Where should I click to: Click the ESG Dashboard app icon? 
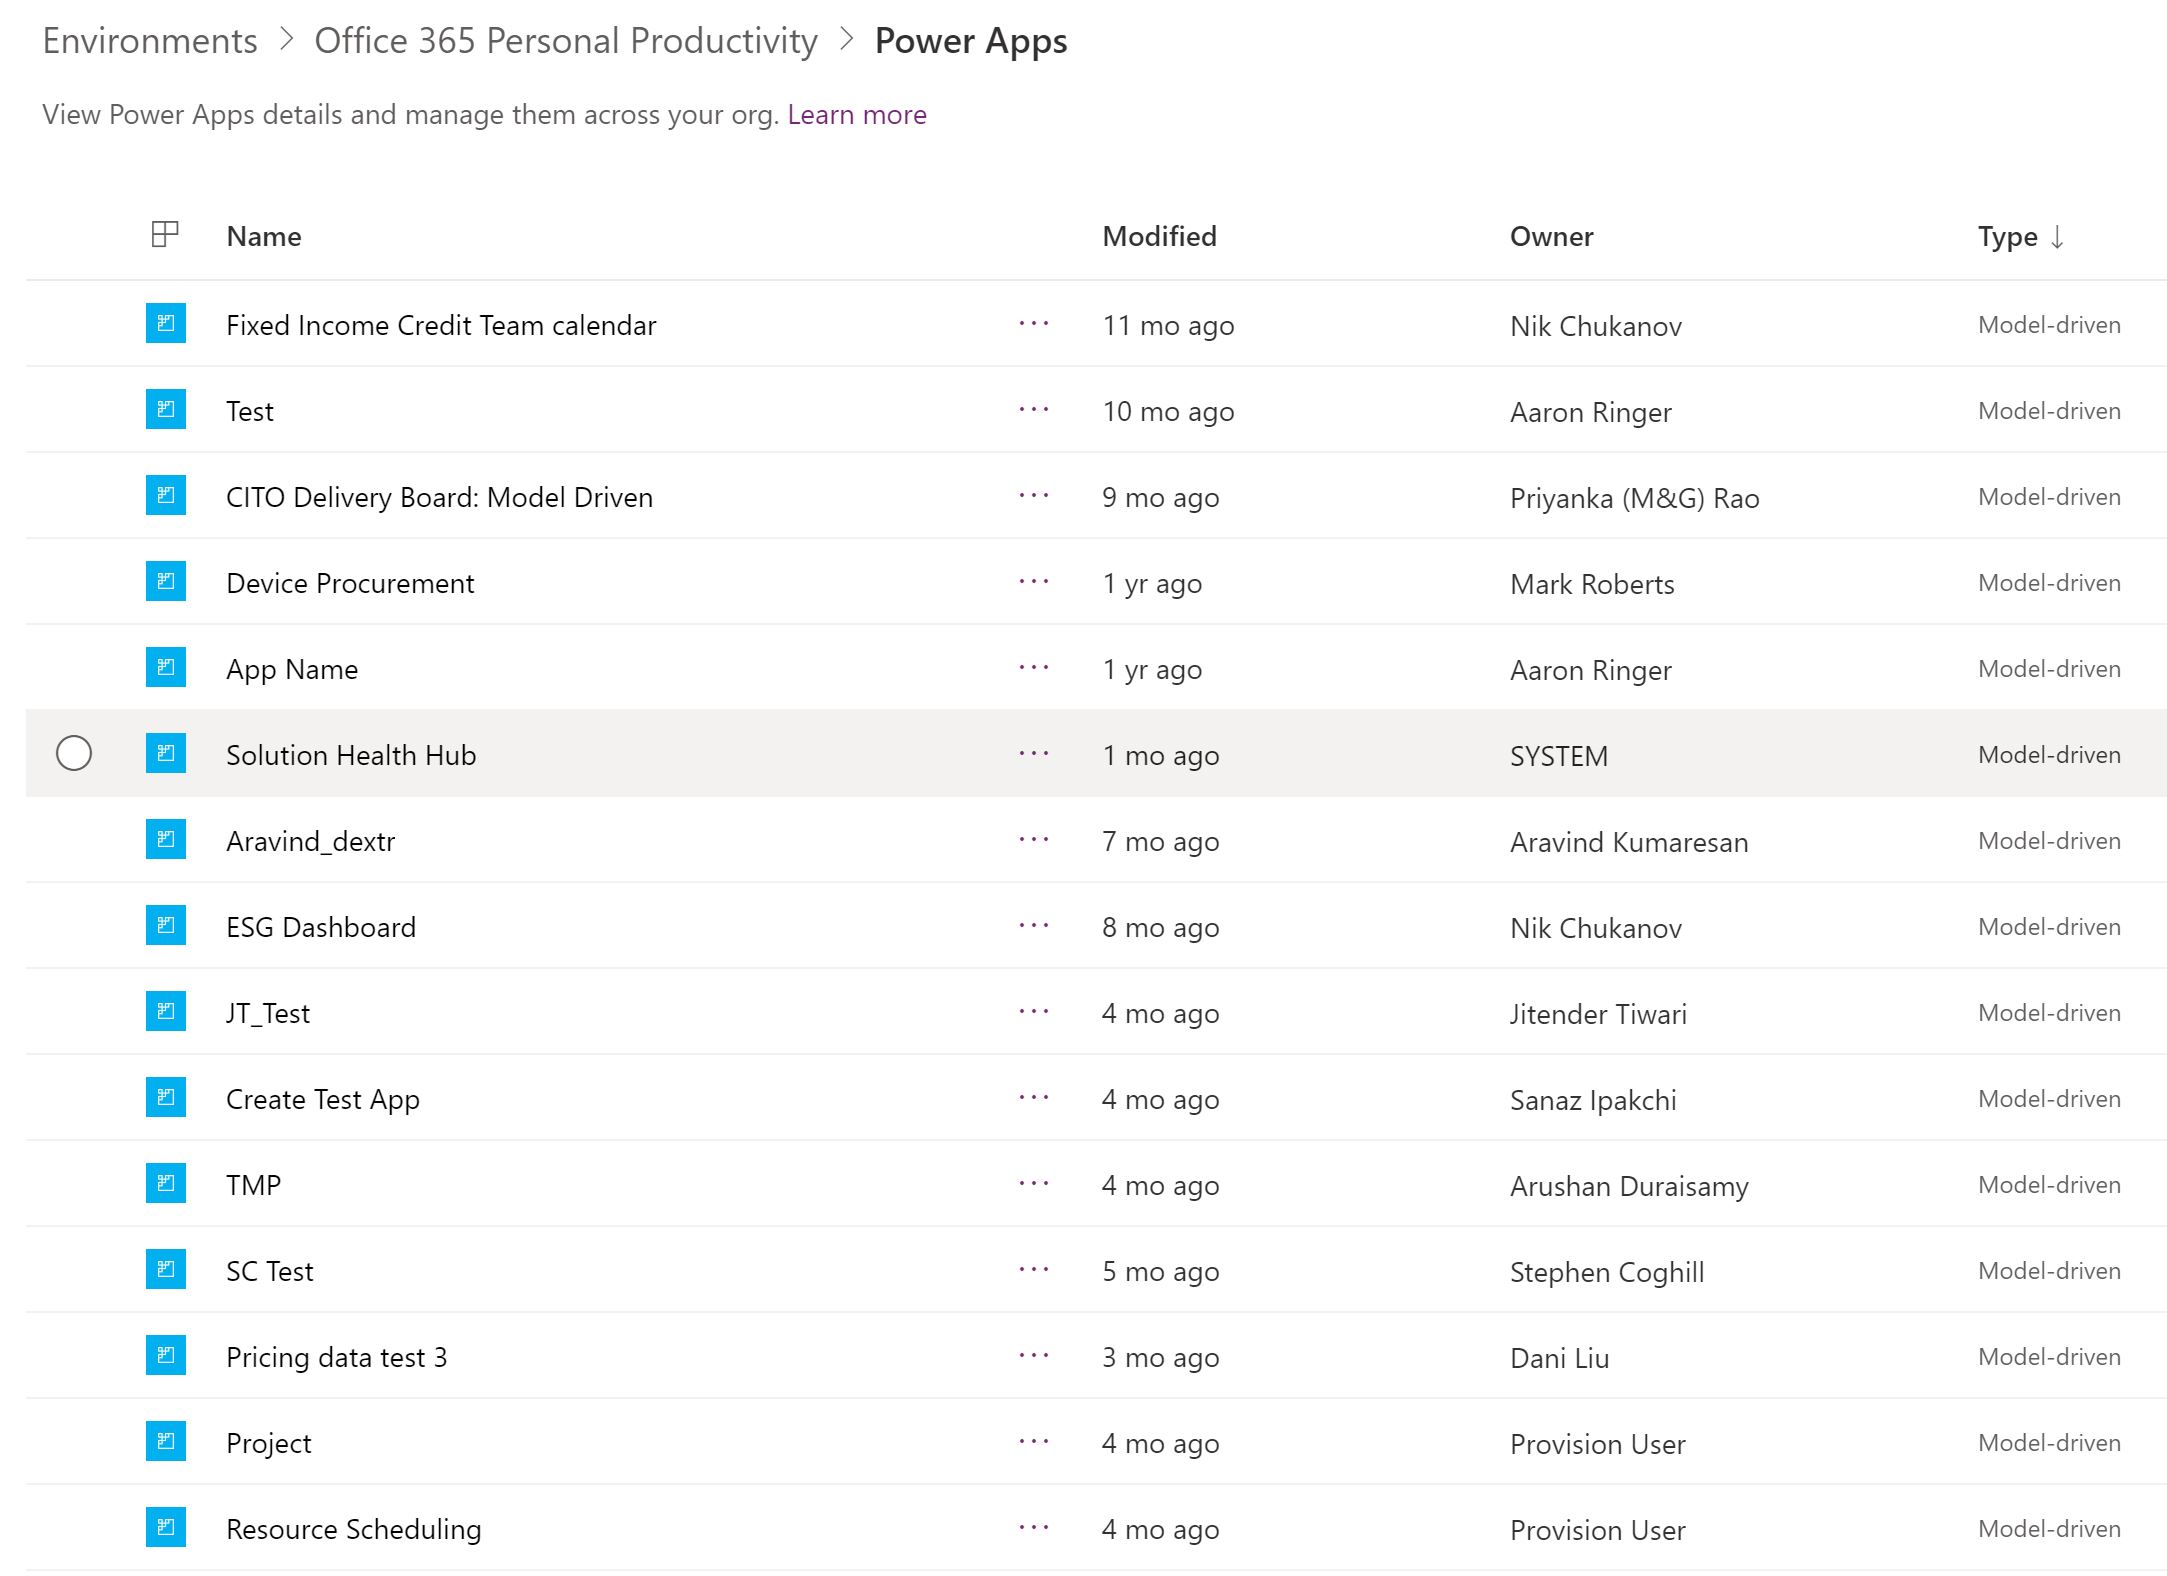(x=164, y=925)
